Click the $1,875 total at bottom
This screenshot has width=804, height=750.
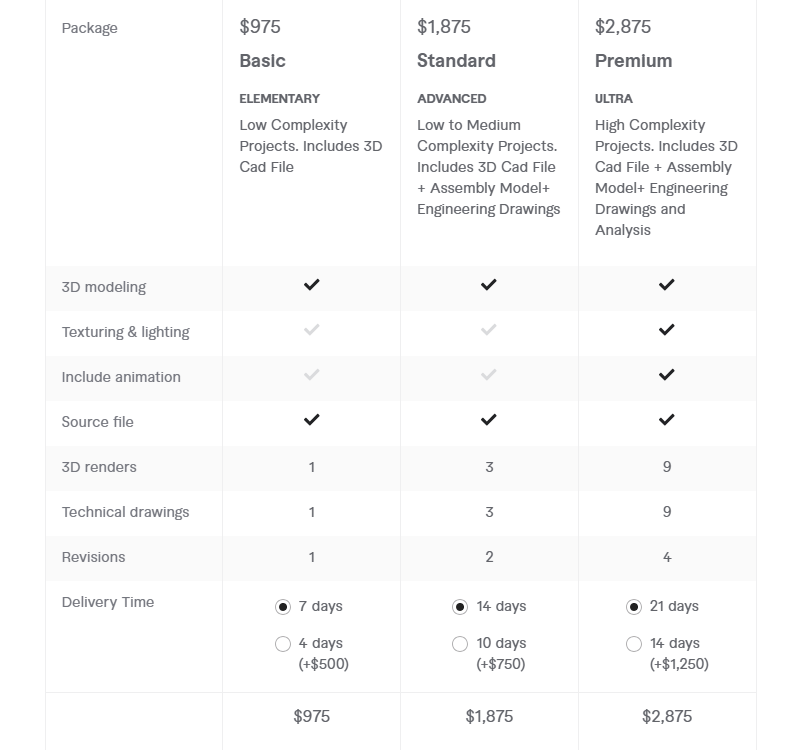point(489,716)
